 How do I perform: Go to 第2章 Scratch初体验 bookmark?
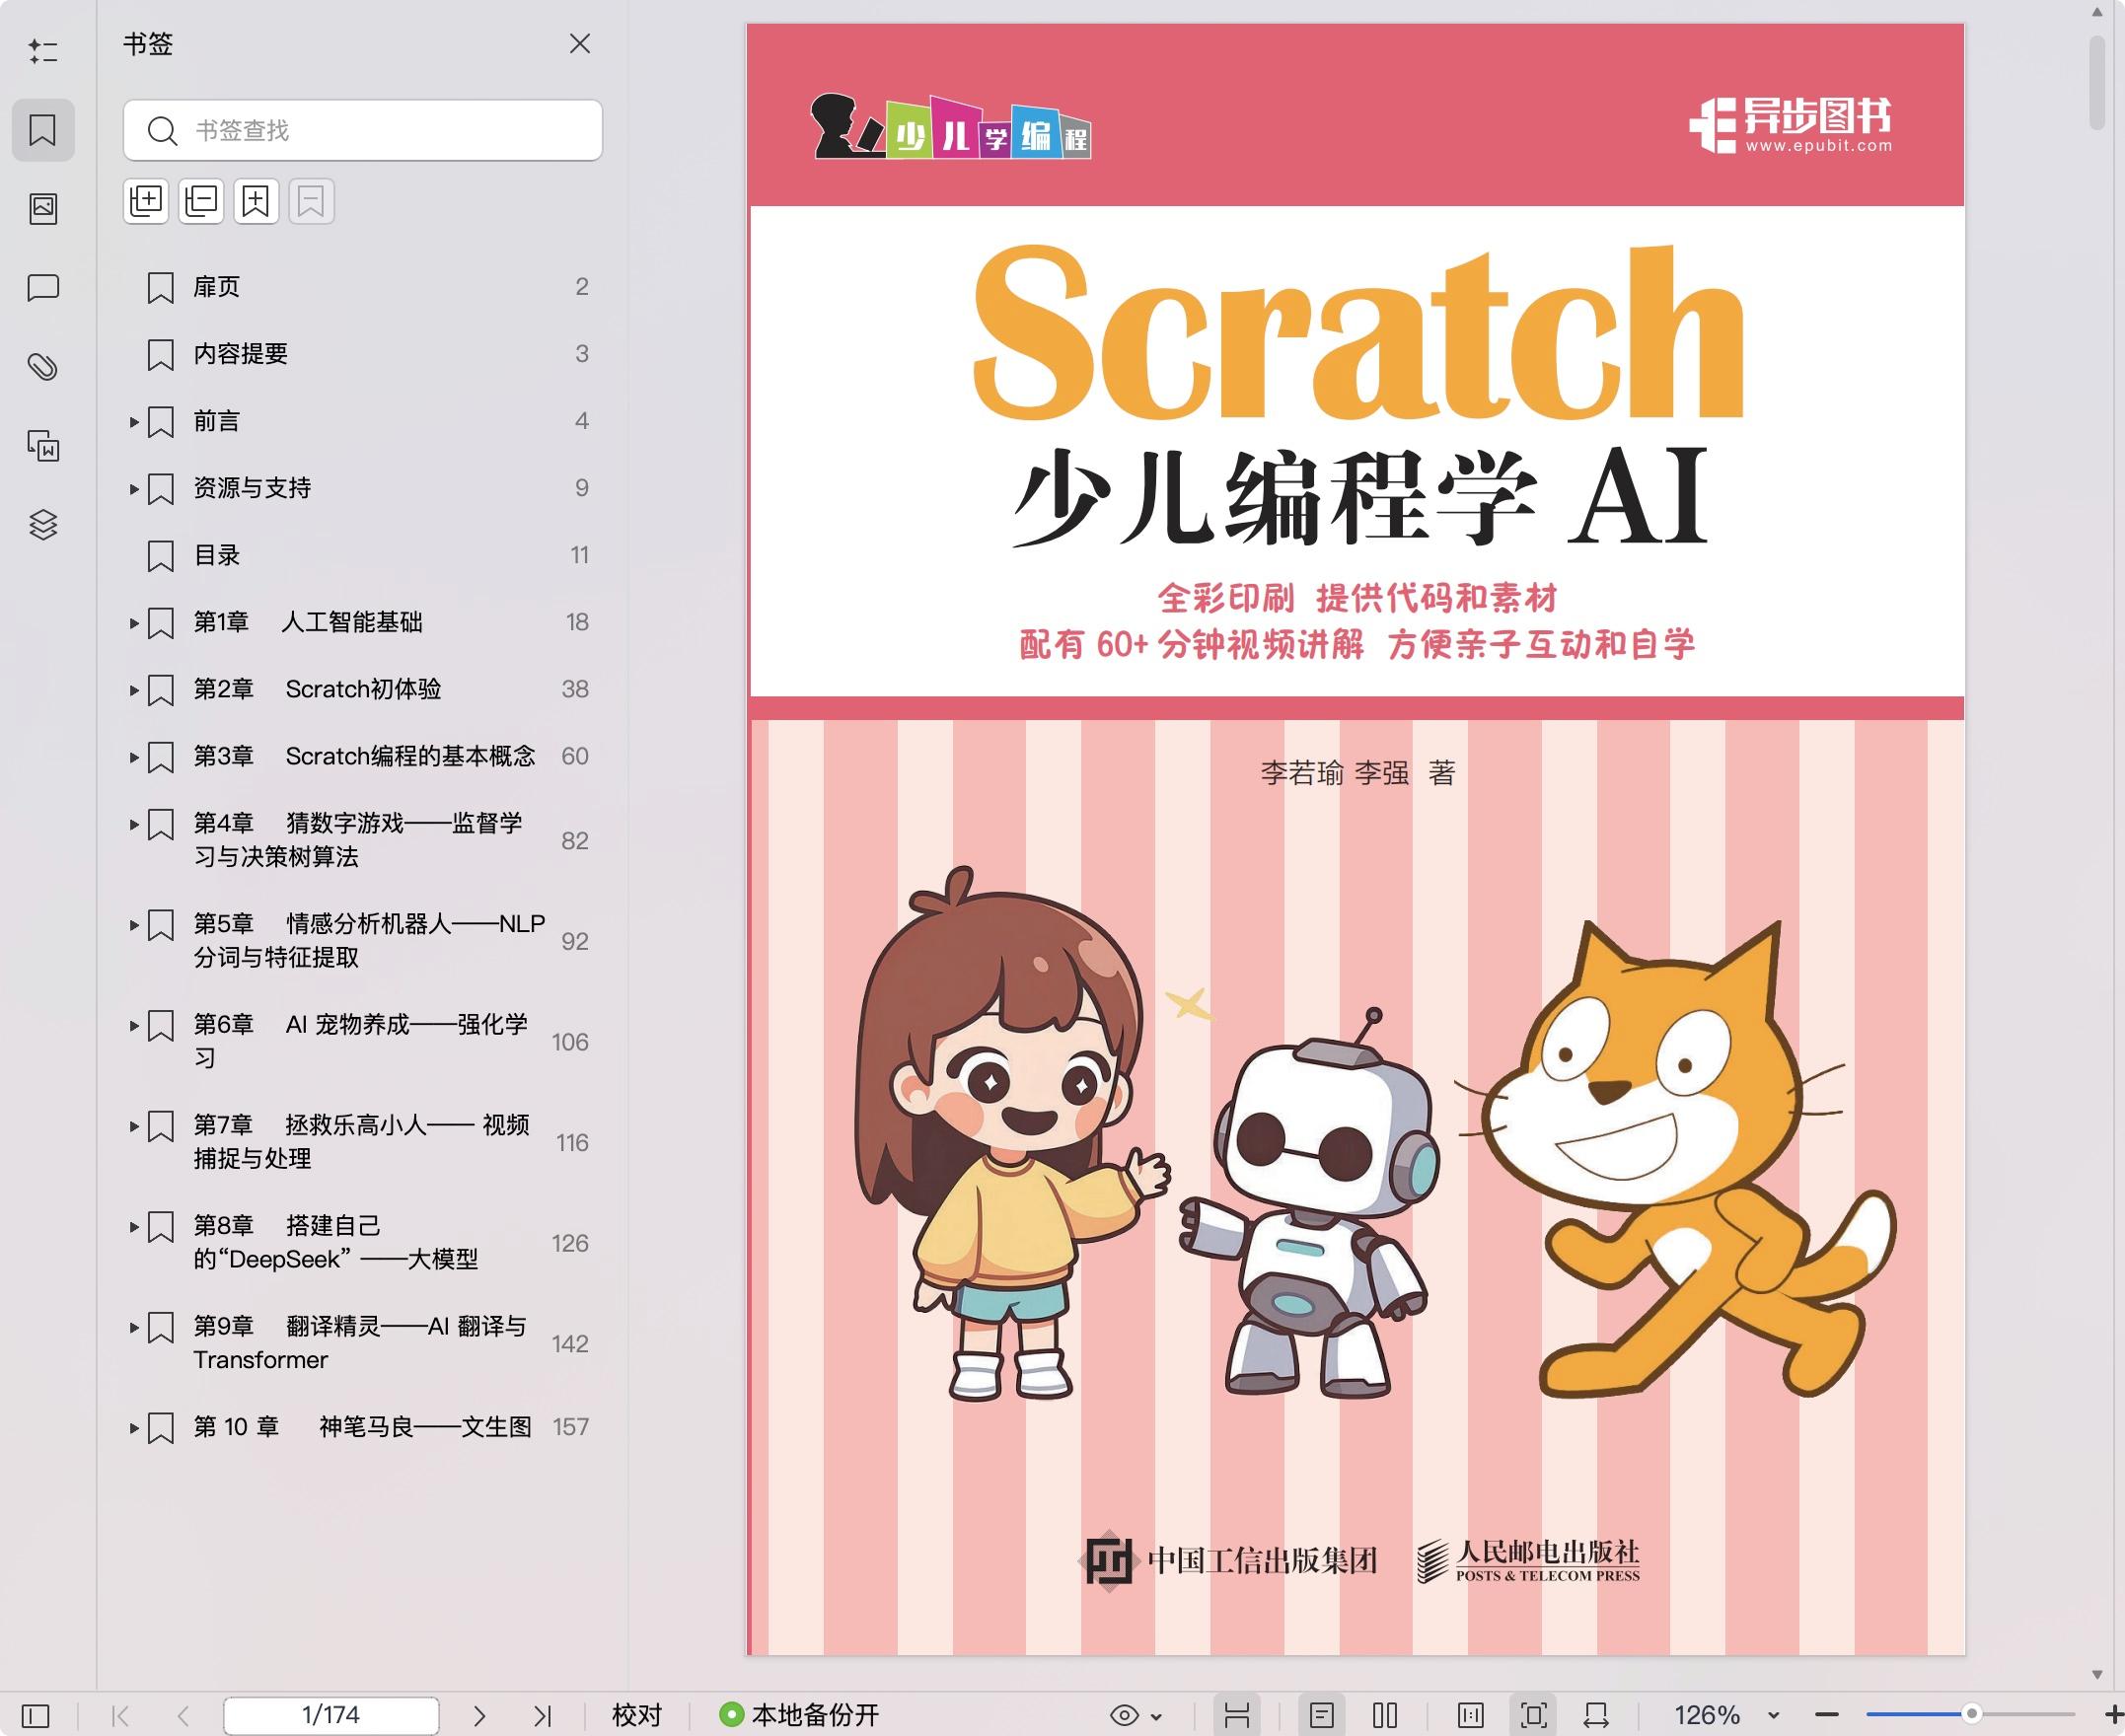pyautogui.click(x=317, y=689)
